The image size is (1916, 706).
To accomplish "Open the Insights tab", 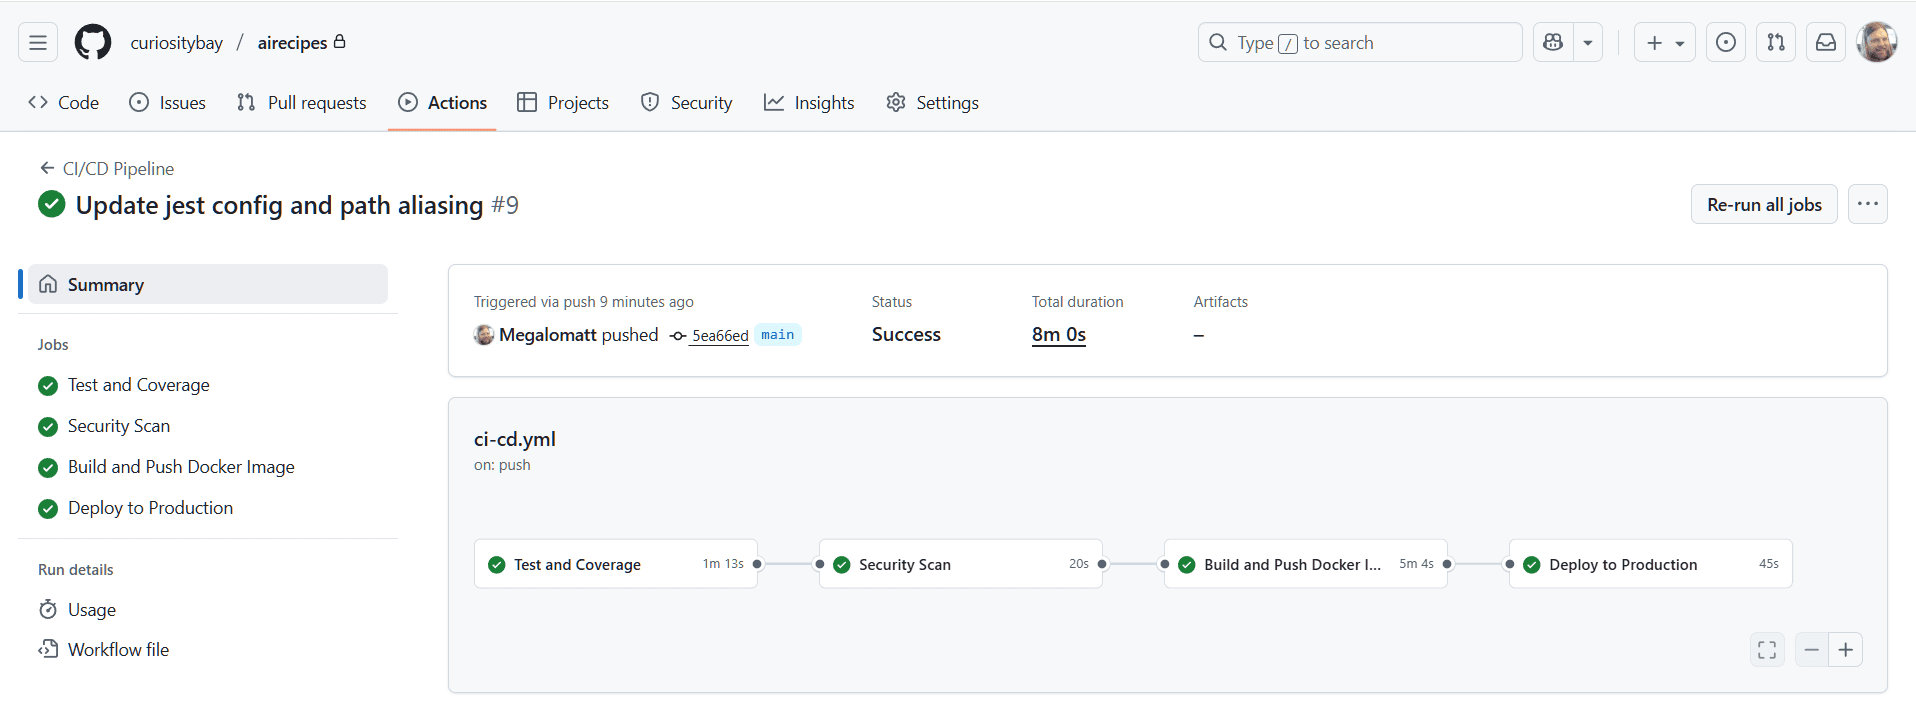I will 809,103.
